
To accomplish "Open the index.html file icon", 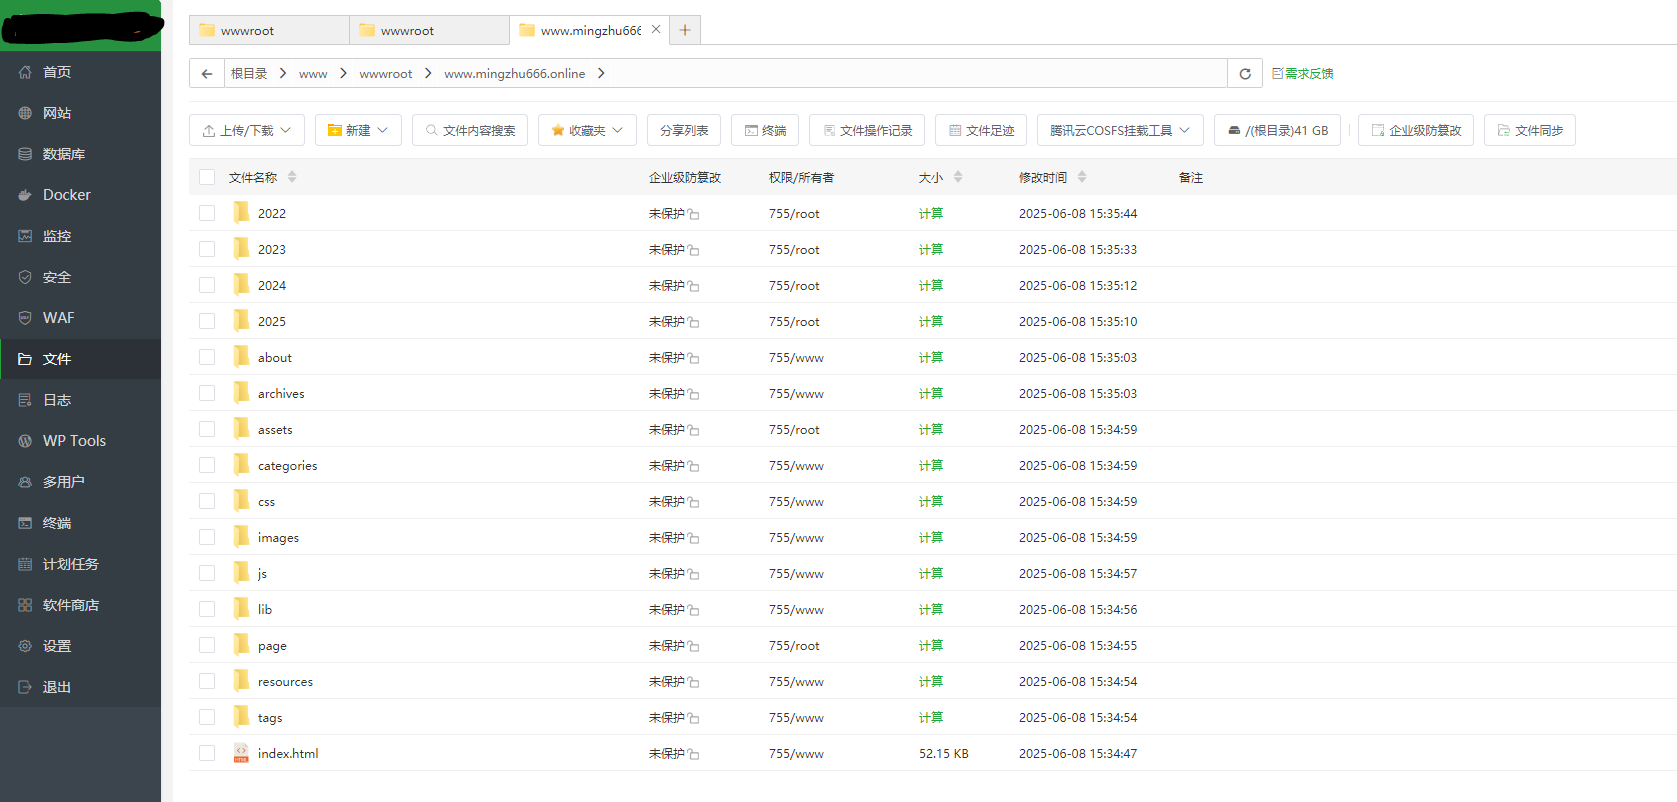I will (241, 753).
